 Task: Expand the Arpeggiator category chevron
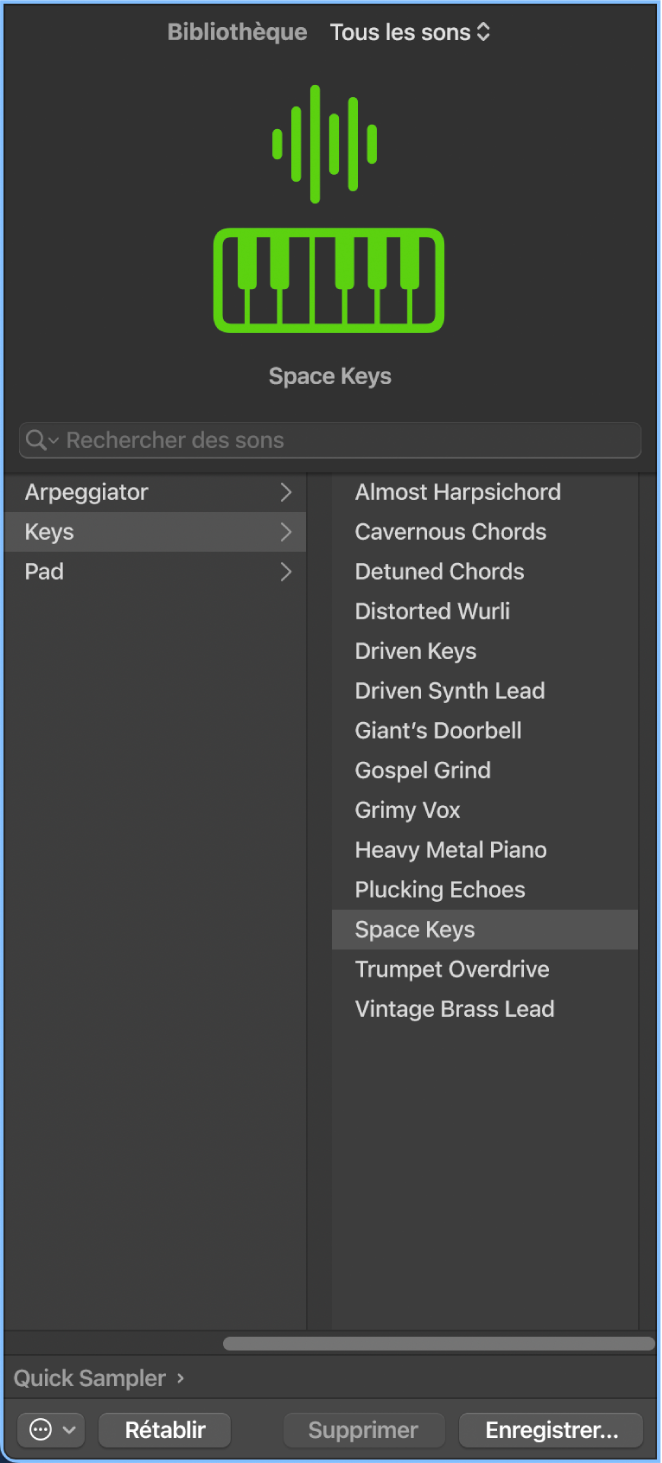point(286,492)
